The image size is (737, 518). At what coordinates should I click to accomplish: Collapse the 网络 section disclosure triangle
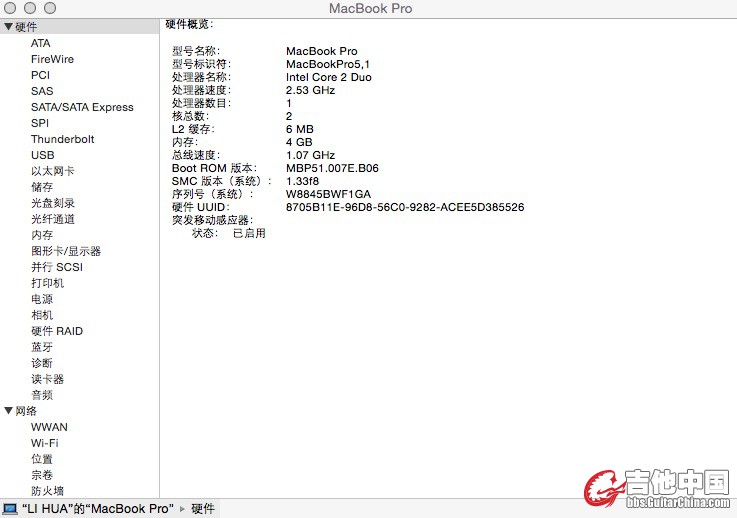click(8, 411)
